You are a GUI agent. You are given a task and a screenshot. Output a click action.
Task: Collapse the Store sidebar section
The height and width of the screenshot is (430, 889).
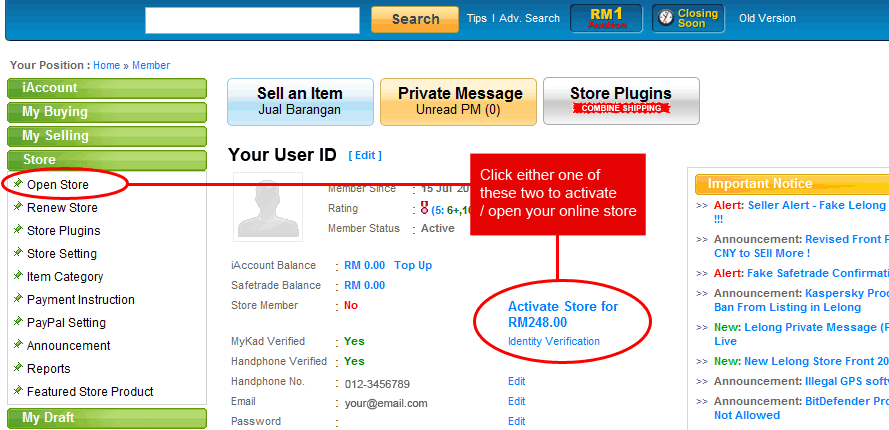106,160
